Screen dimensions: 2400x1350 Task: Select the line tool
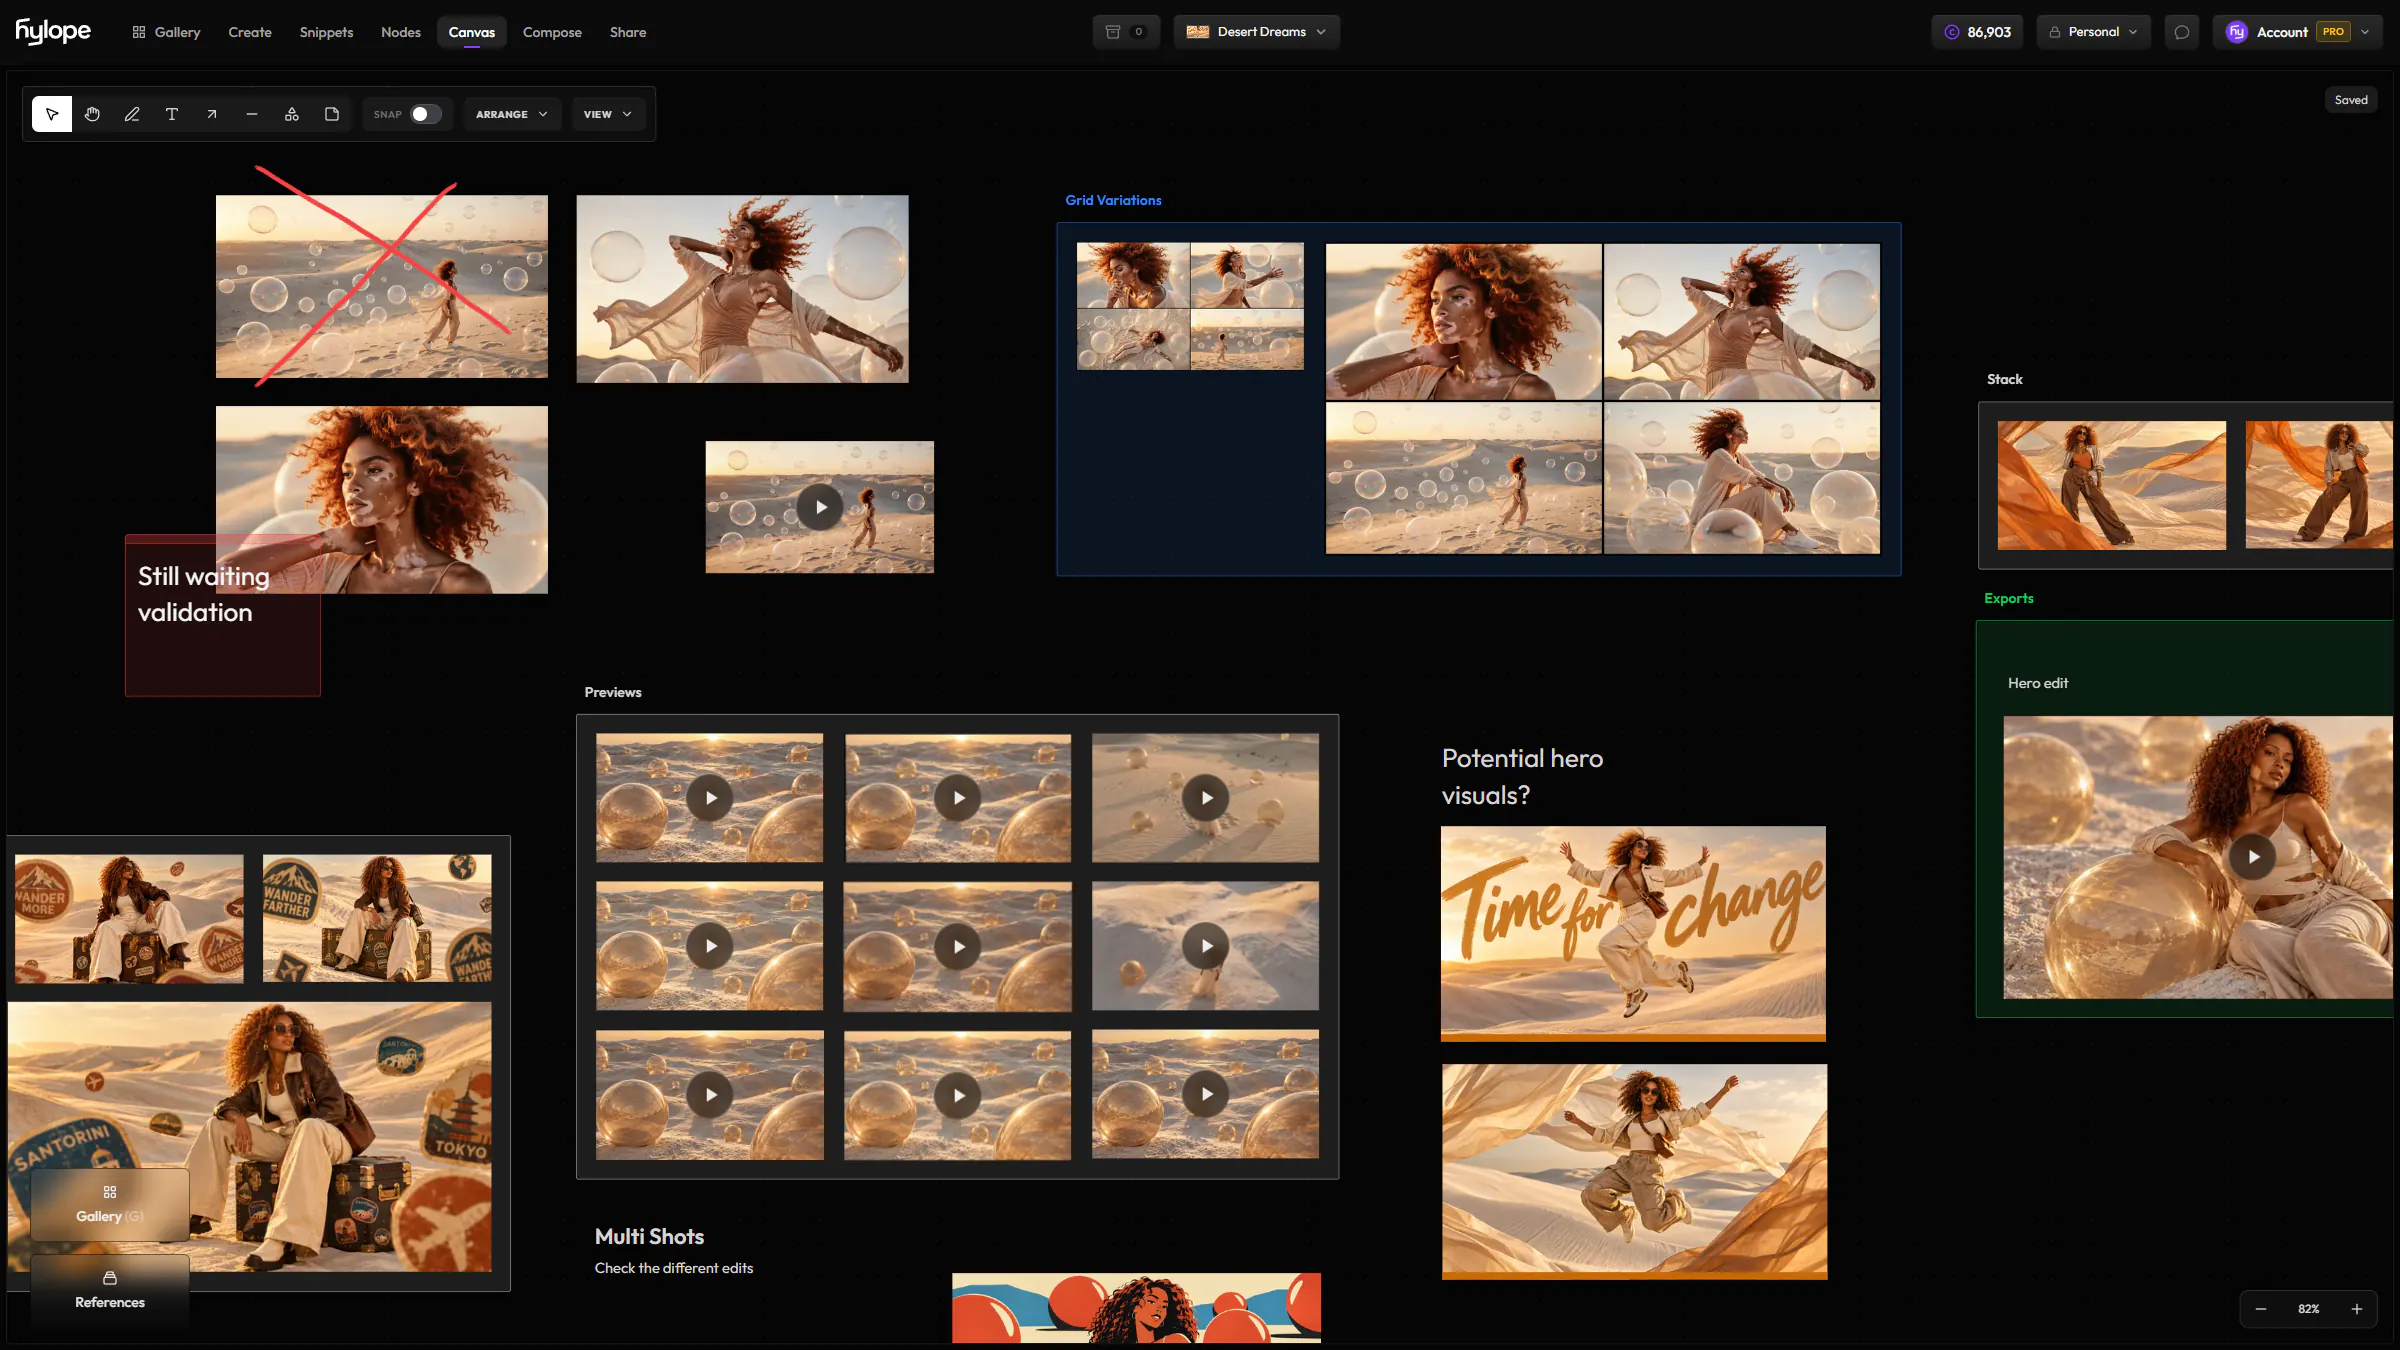(x=252, y=114)
